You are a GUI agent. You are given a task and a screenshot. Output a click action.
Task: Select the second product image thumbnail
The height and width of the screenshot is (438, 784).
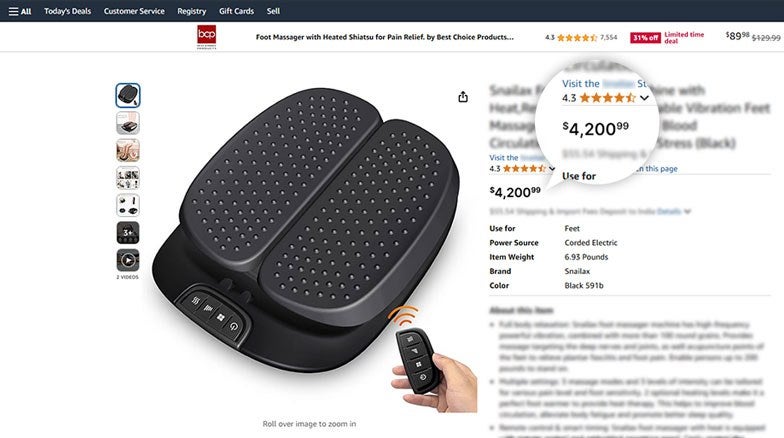click(x=128, y=123)
